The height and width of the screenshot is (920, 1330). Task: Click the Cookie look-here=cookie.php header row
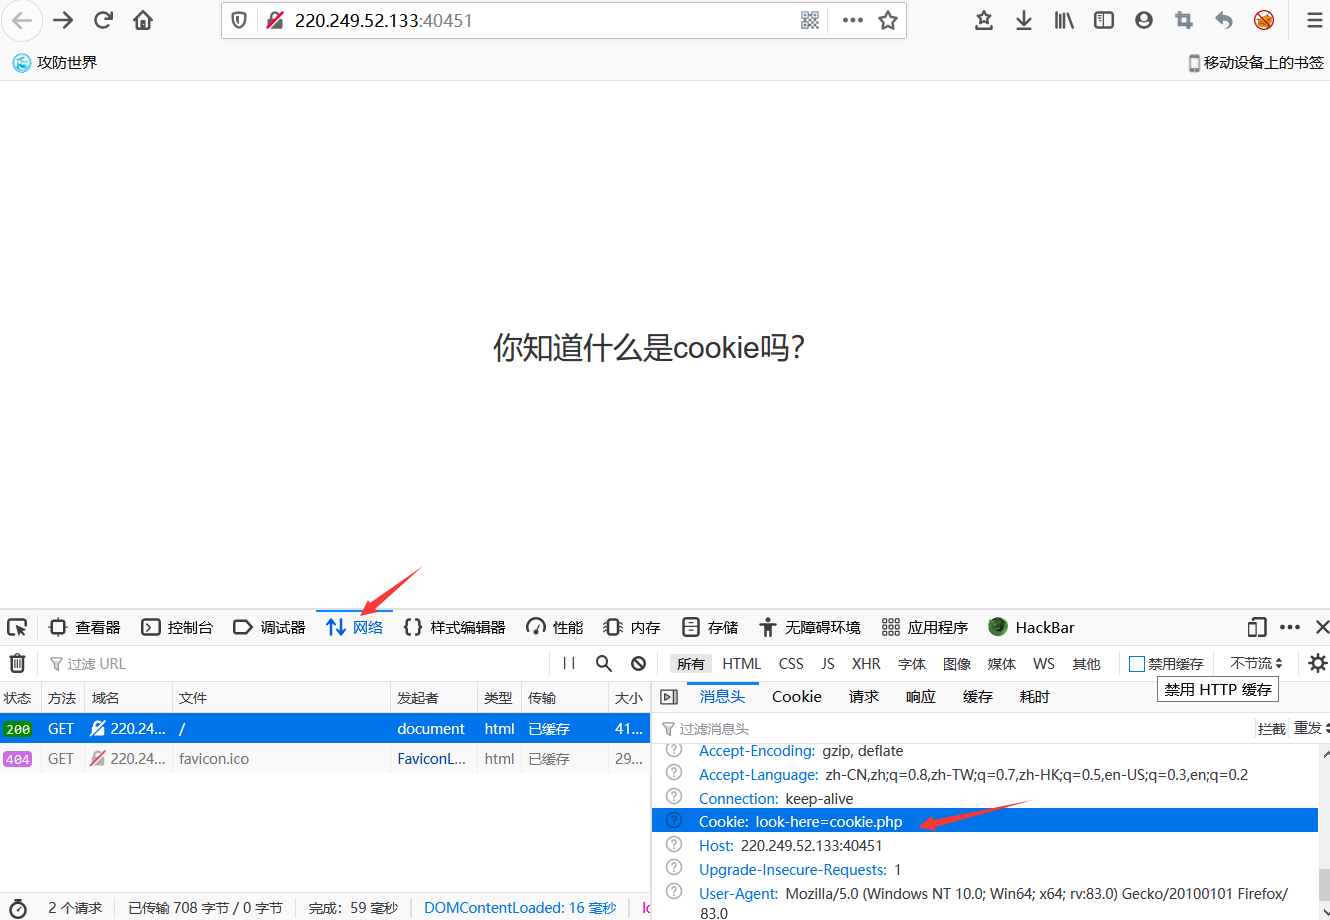[984, 821]
